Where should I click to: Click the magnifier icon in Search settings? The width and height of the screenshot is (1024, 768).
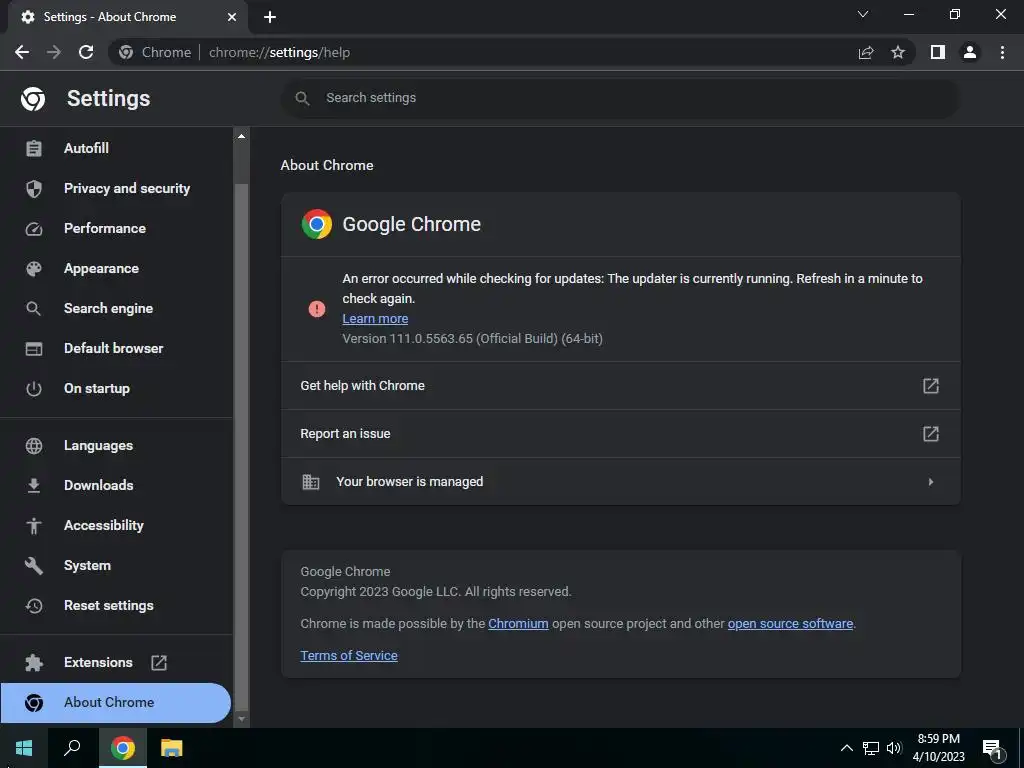click(x=302, y=99)
